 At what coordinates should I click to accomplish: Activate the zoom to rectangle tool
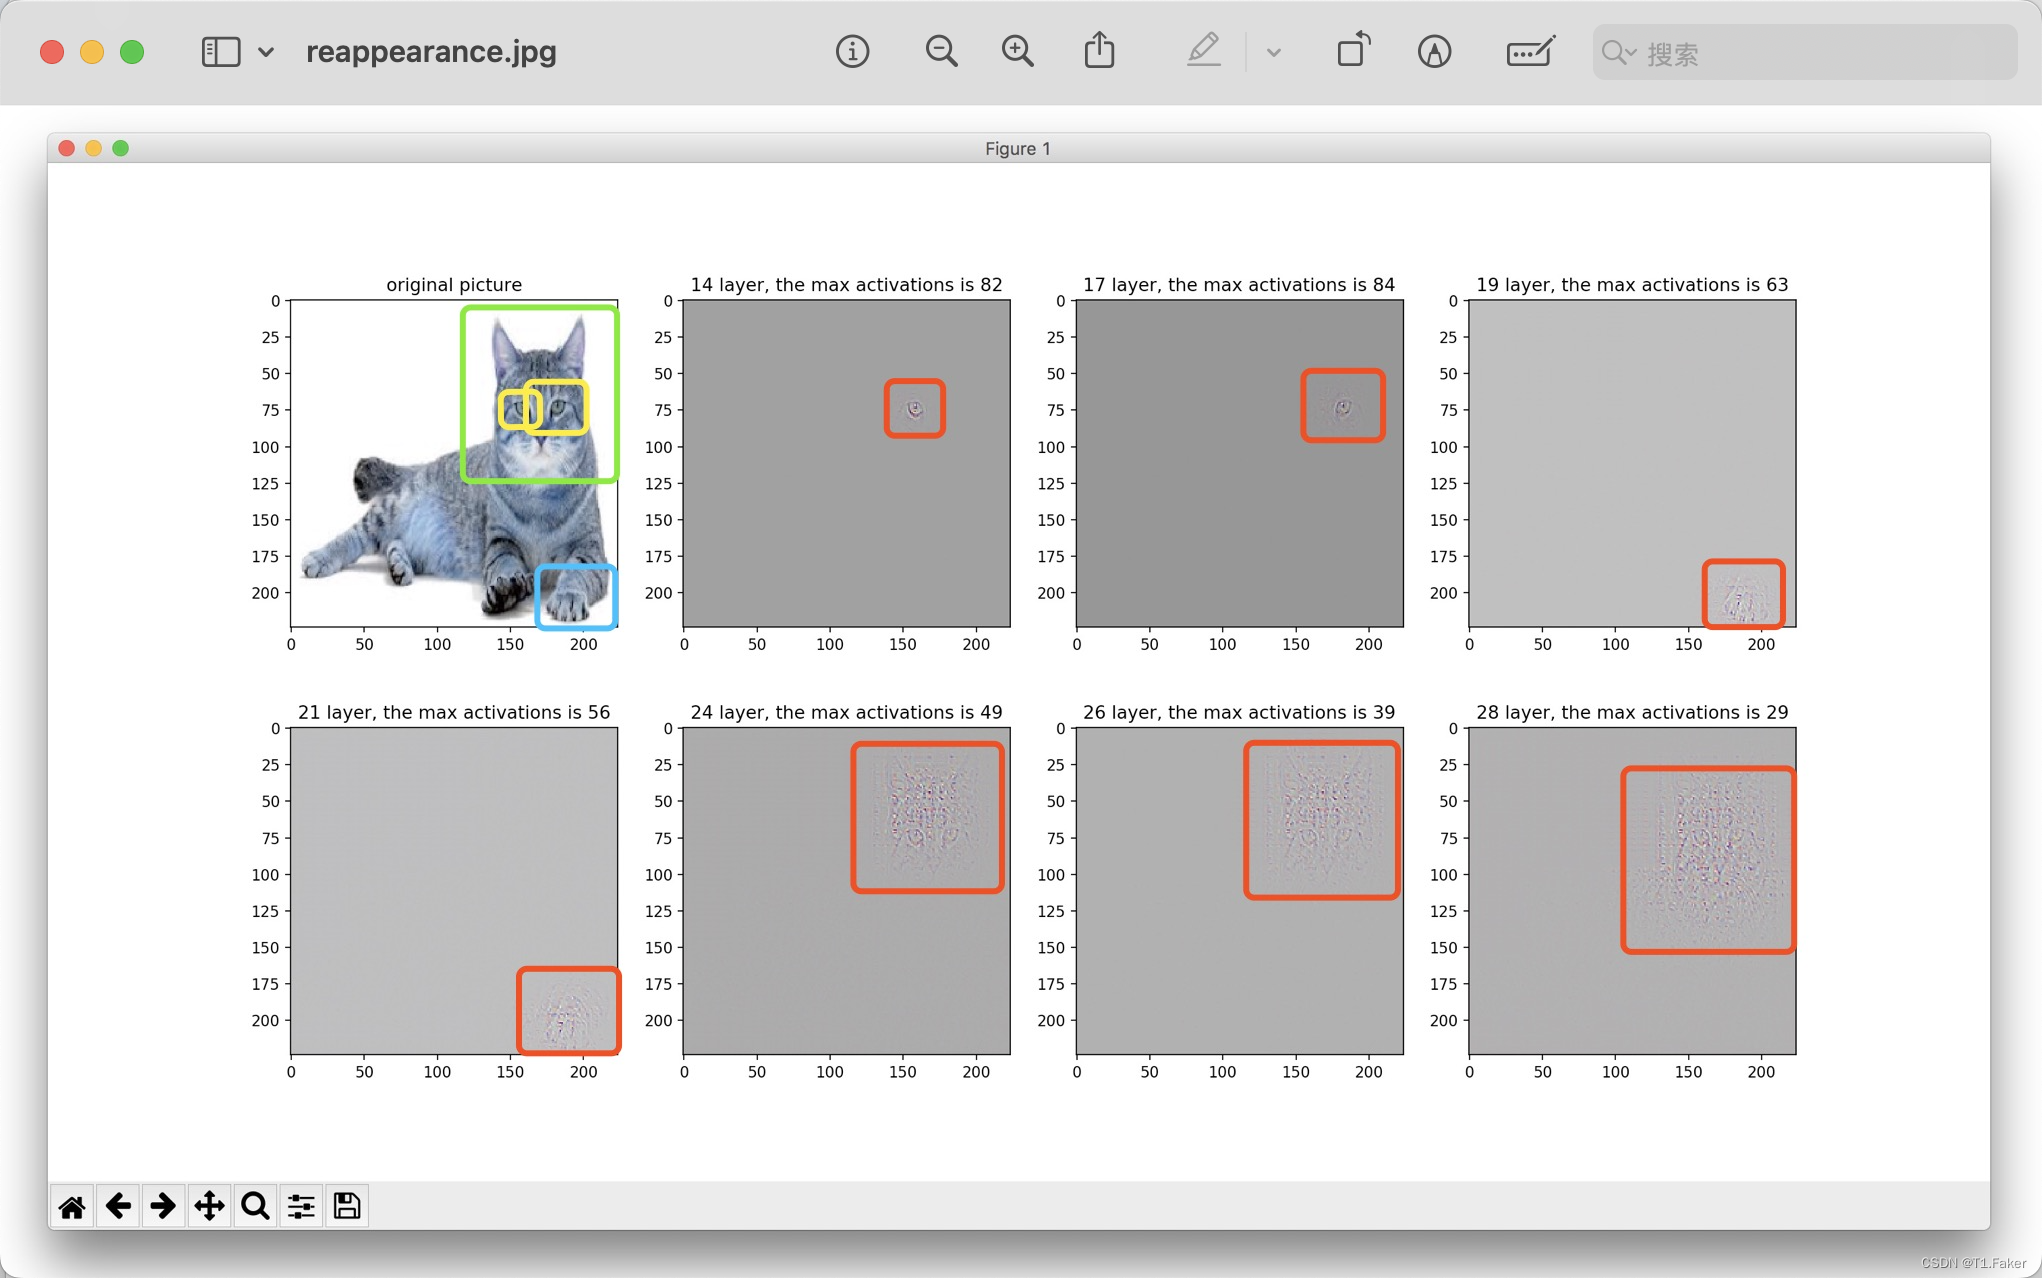tap(255, 1207)
